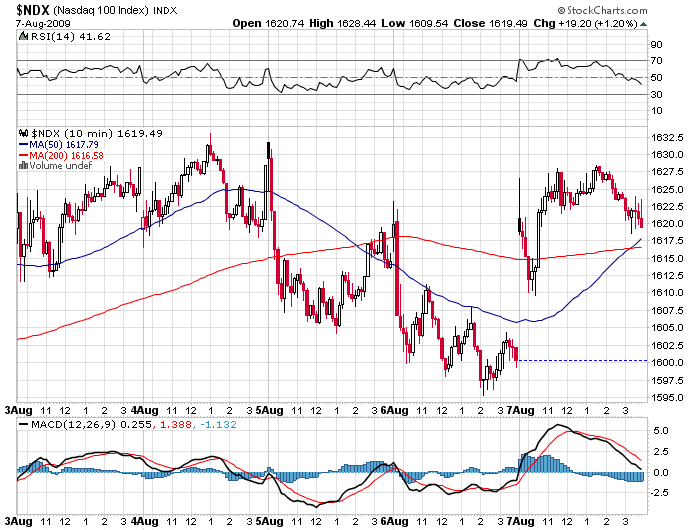Viewport: 700px width, 530px height.
Task: Click the 3Aug label on the price chart axis
Action: tap(18, 410)
